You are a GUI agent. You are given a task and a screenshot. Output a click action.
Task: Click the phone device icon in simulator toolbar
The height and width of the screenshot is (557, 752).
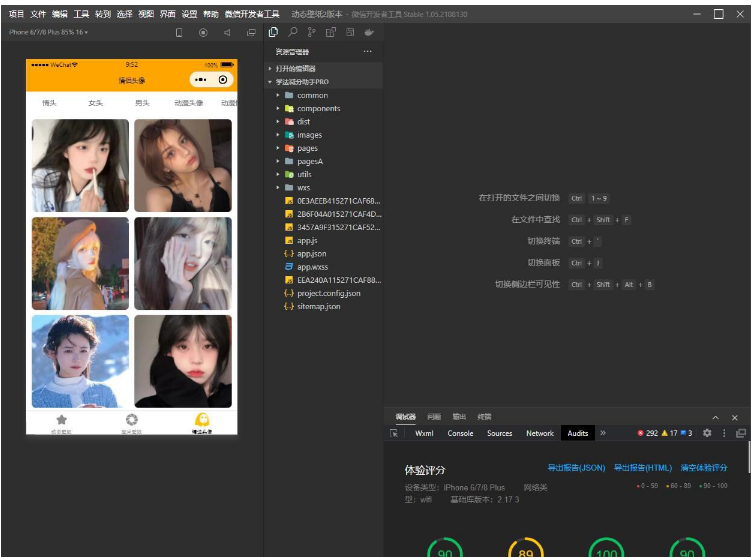coord(179,33)
